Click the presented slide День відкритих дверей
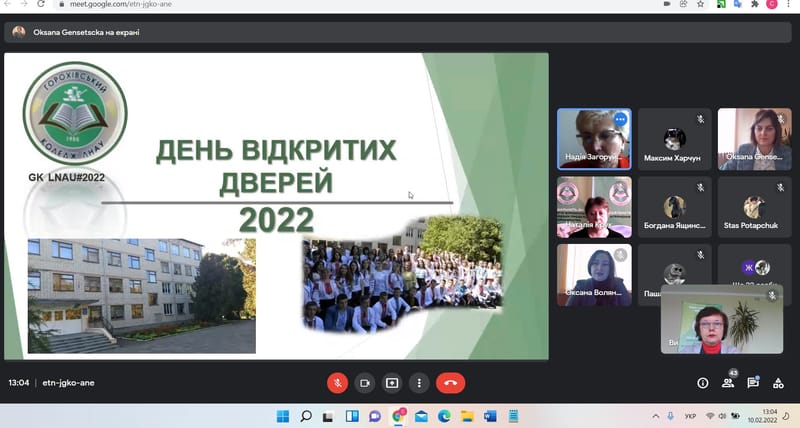 click(276, 206)
